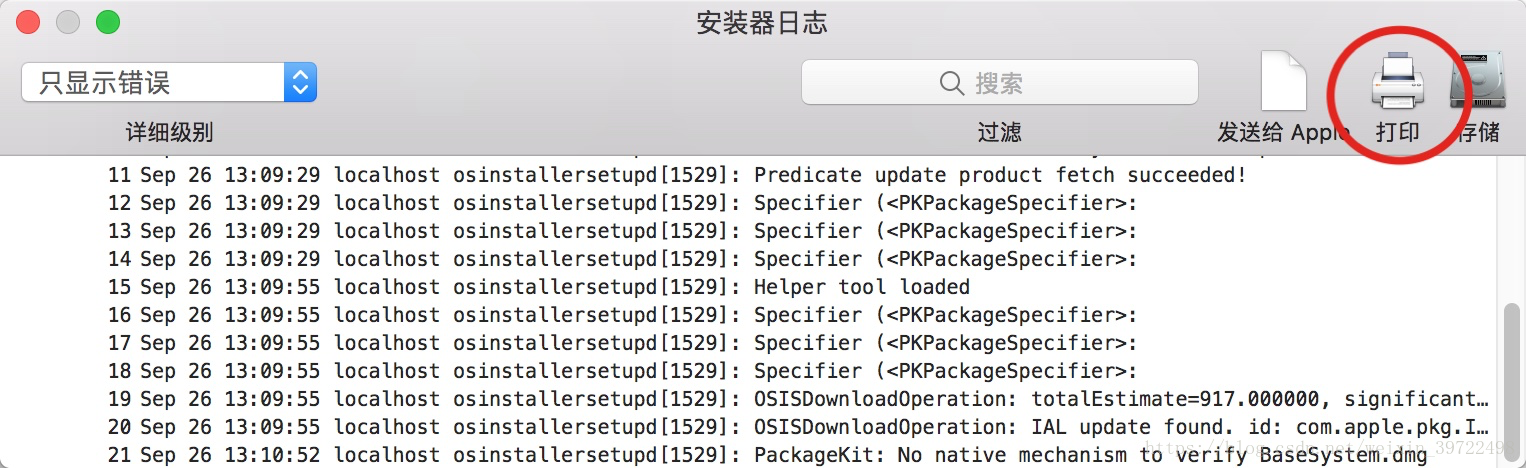This screenshot has height=468, width=1526.
Task: Focus the 搜索 filter search field
Action: click(x=1000, y=83)
